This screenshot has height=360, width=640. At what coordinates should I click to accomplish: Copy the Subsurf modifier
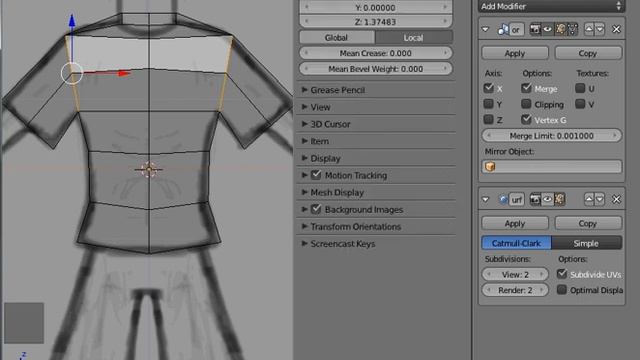tap(588, 223)
